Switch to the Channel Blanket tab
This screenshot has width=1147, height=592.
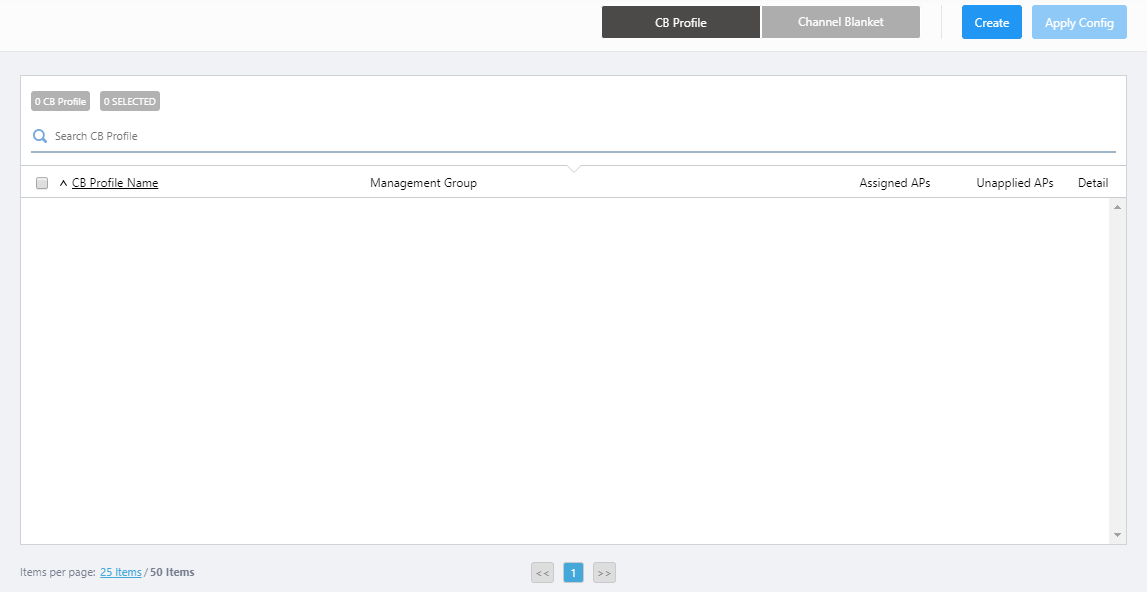(840, 22)
